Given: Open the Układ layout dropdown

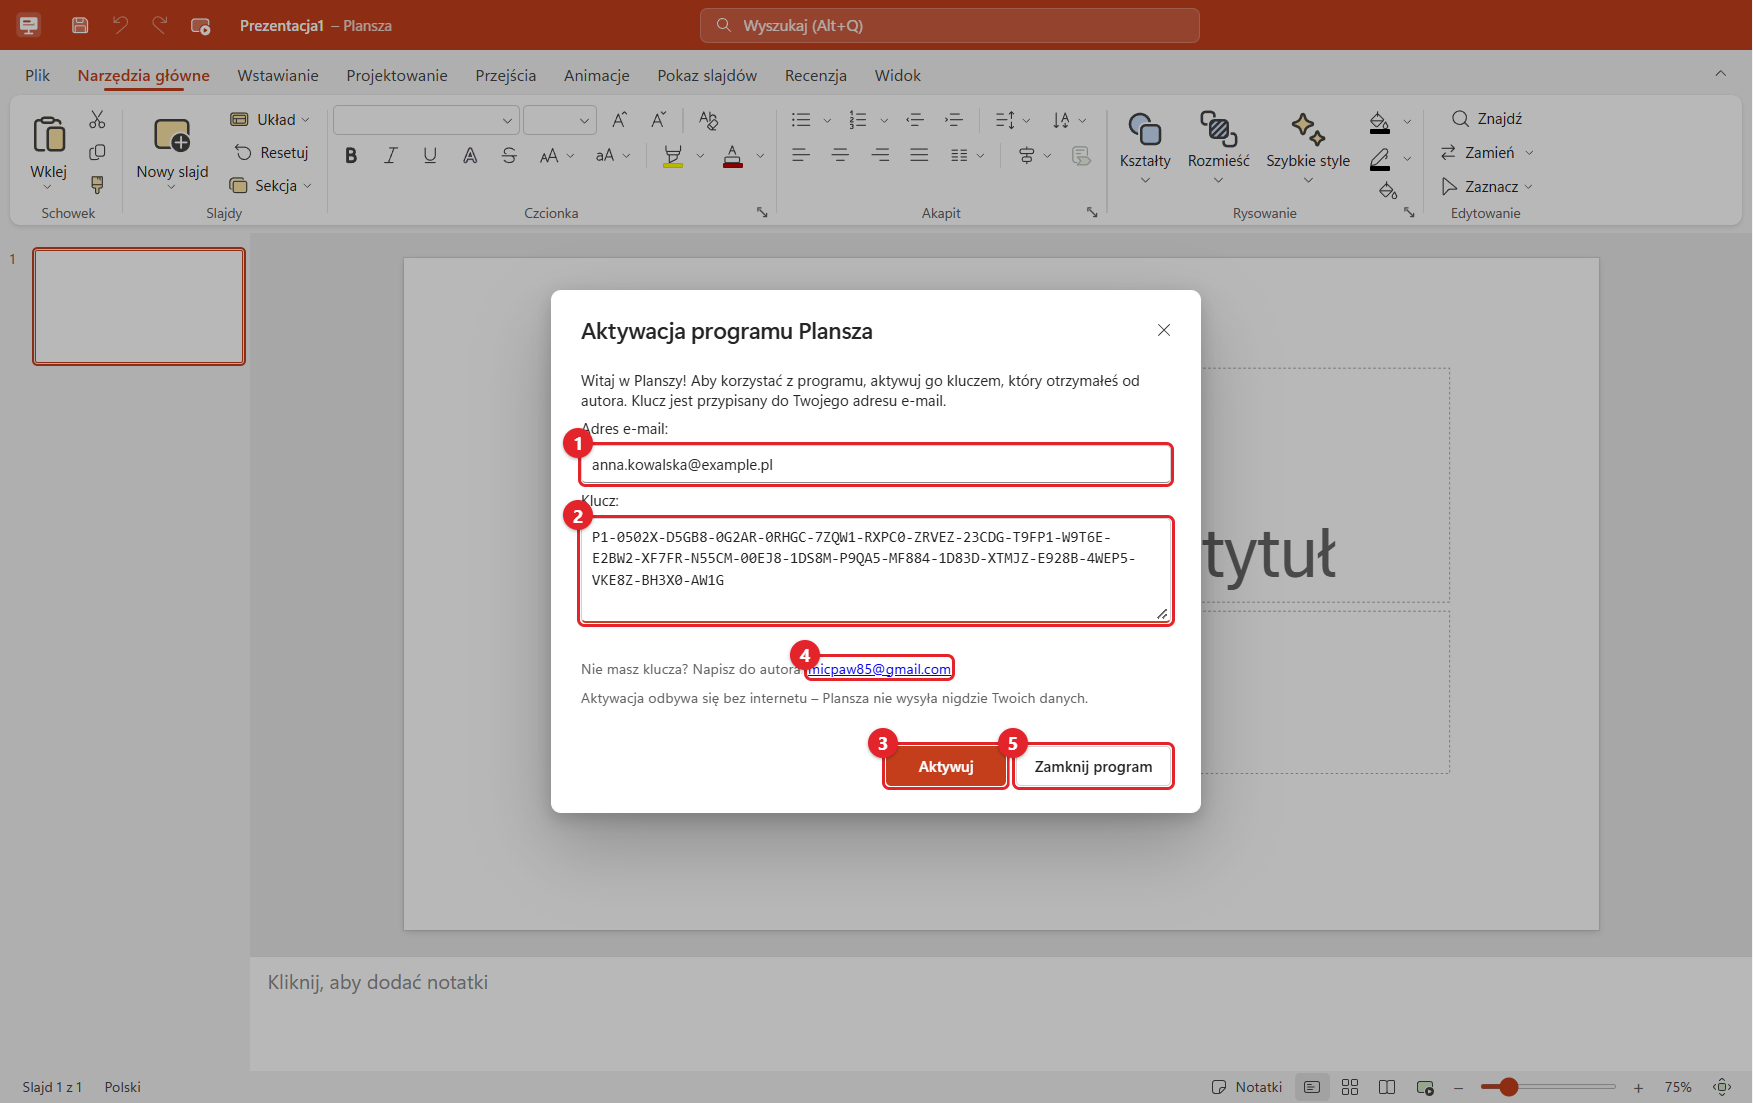Looking at the screenshot, I should [271, 120].
